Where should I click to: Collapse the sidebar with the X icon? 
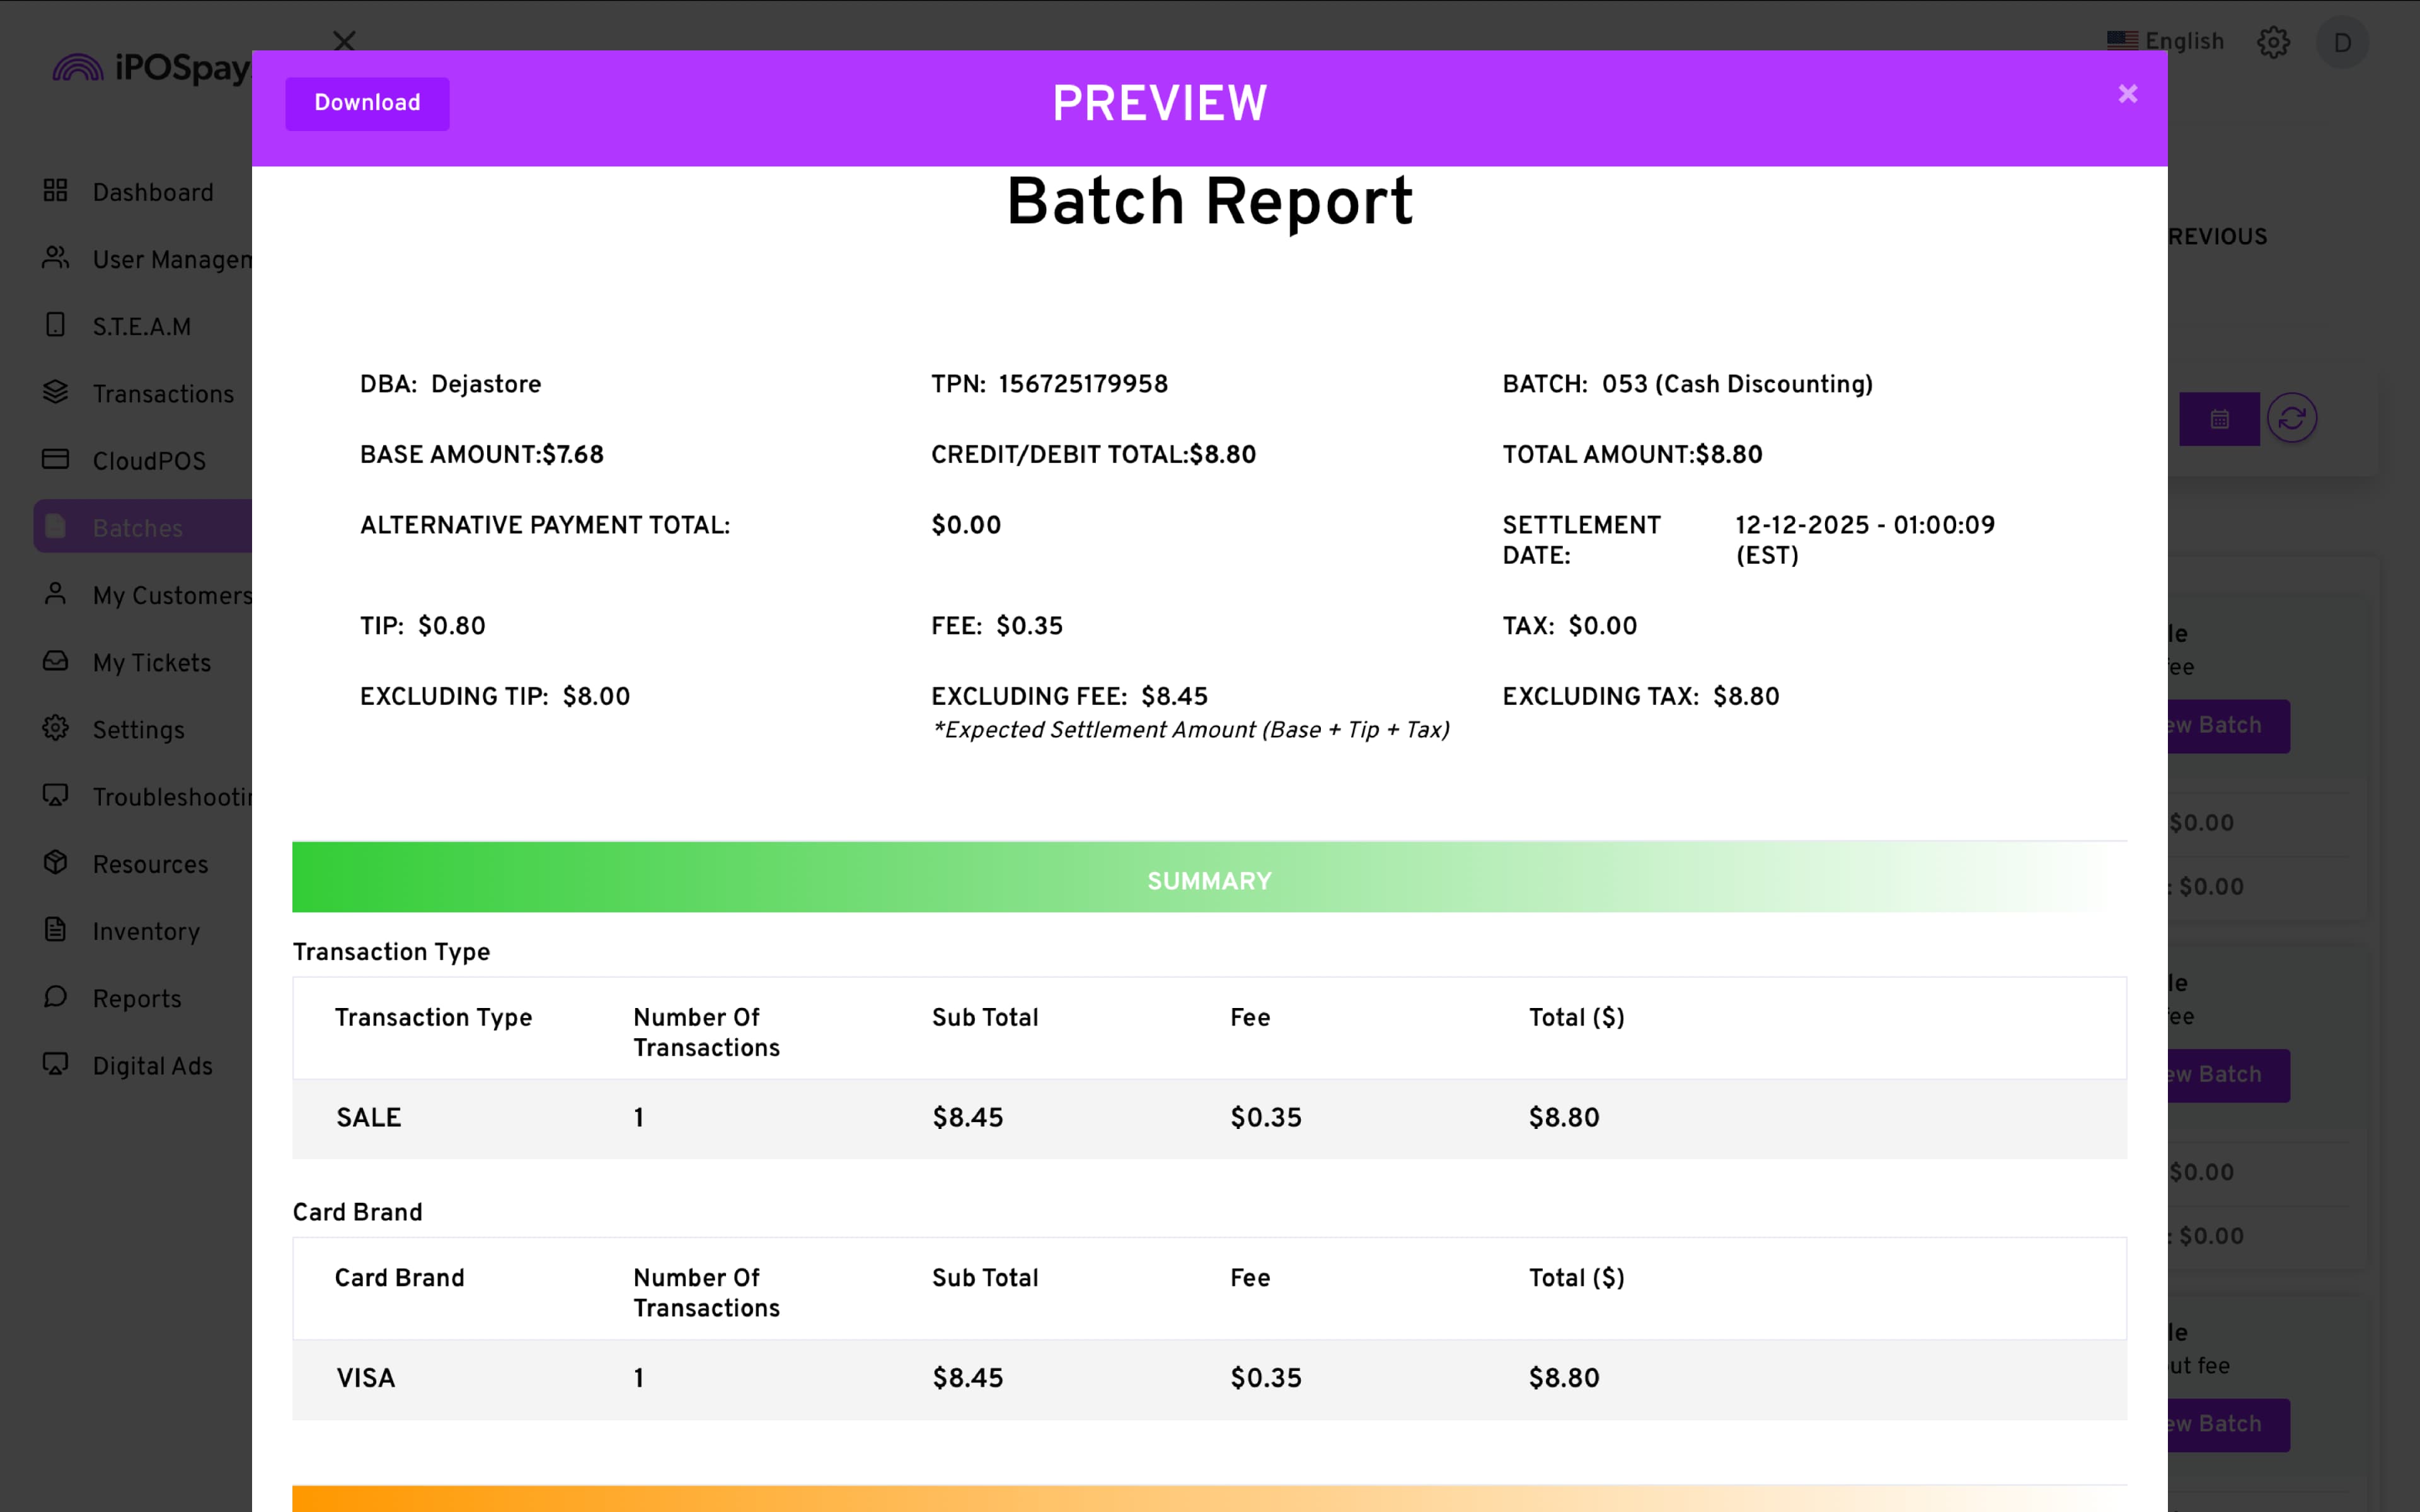tap(344, 41)
